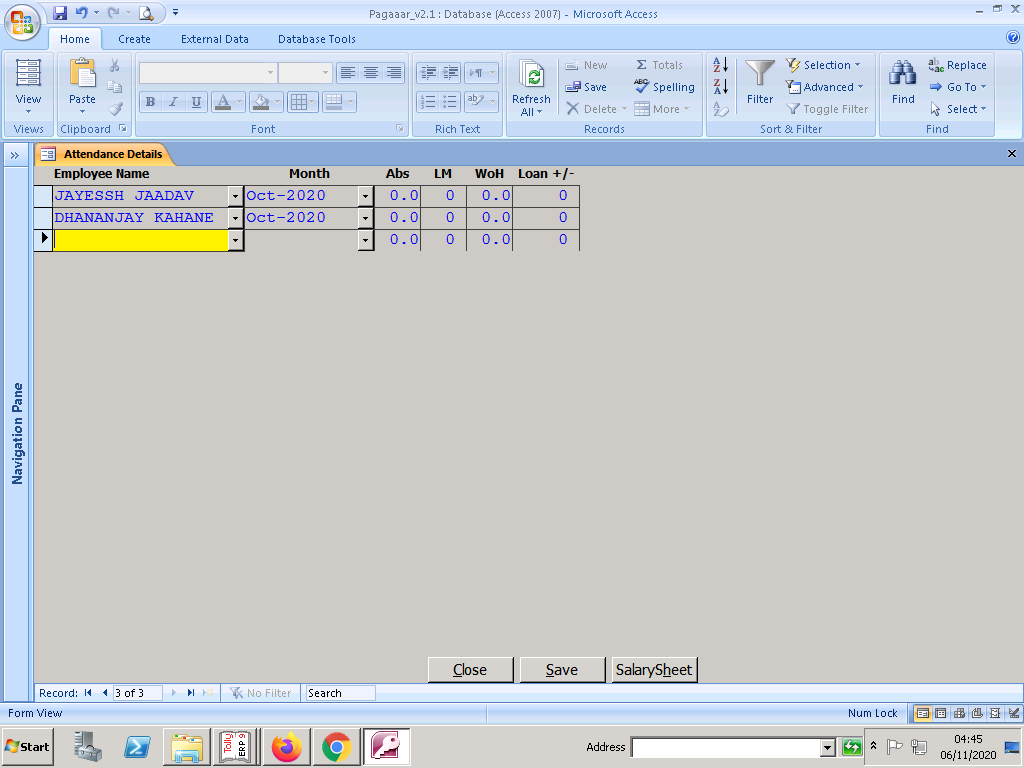Open the font name combo box
This screenshot has height=768, width=1024.
pyautogui.click(x=270, y=72)
